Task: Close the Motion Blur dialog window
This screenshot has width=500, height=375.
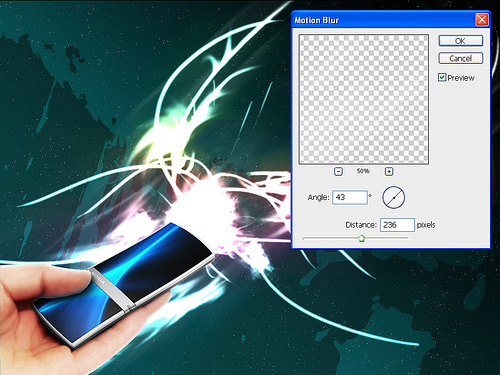Action: click(482, 20)
